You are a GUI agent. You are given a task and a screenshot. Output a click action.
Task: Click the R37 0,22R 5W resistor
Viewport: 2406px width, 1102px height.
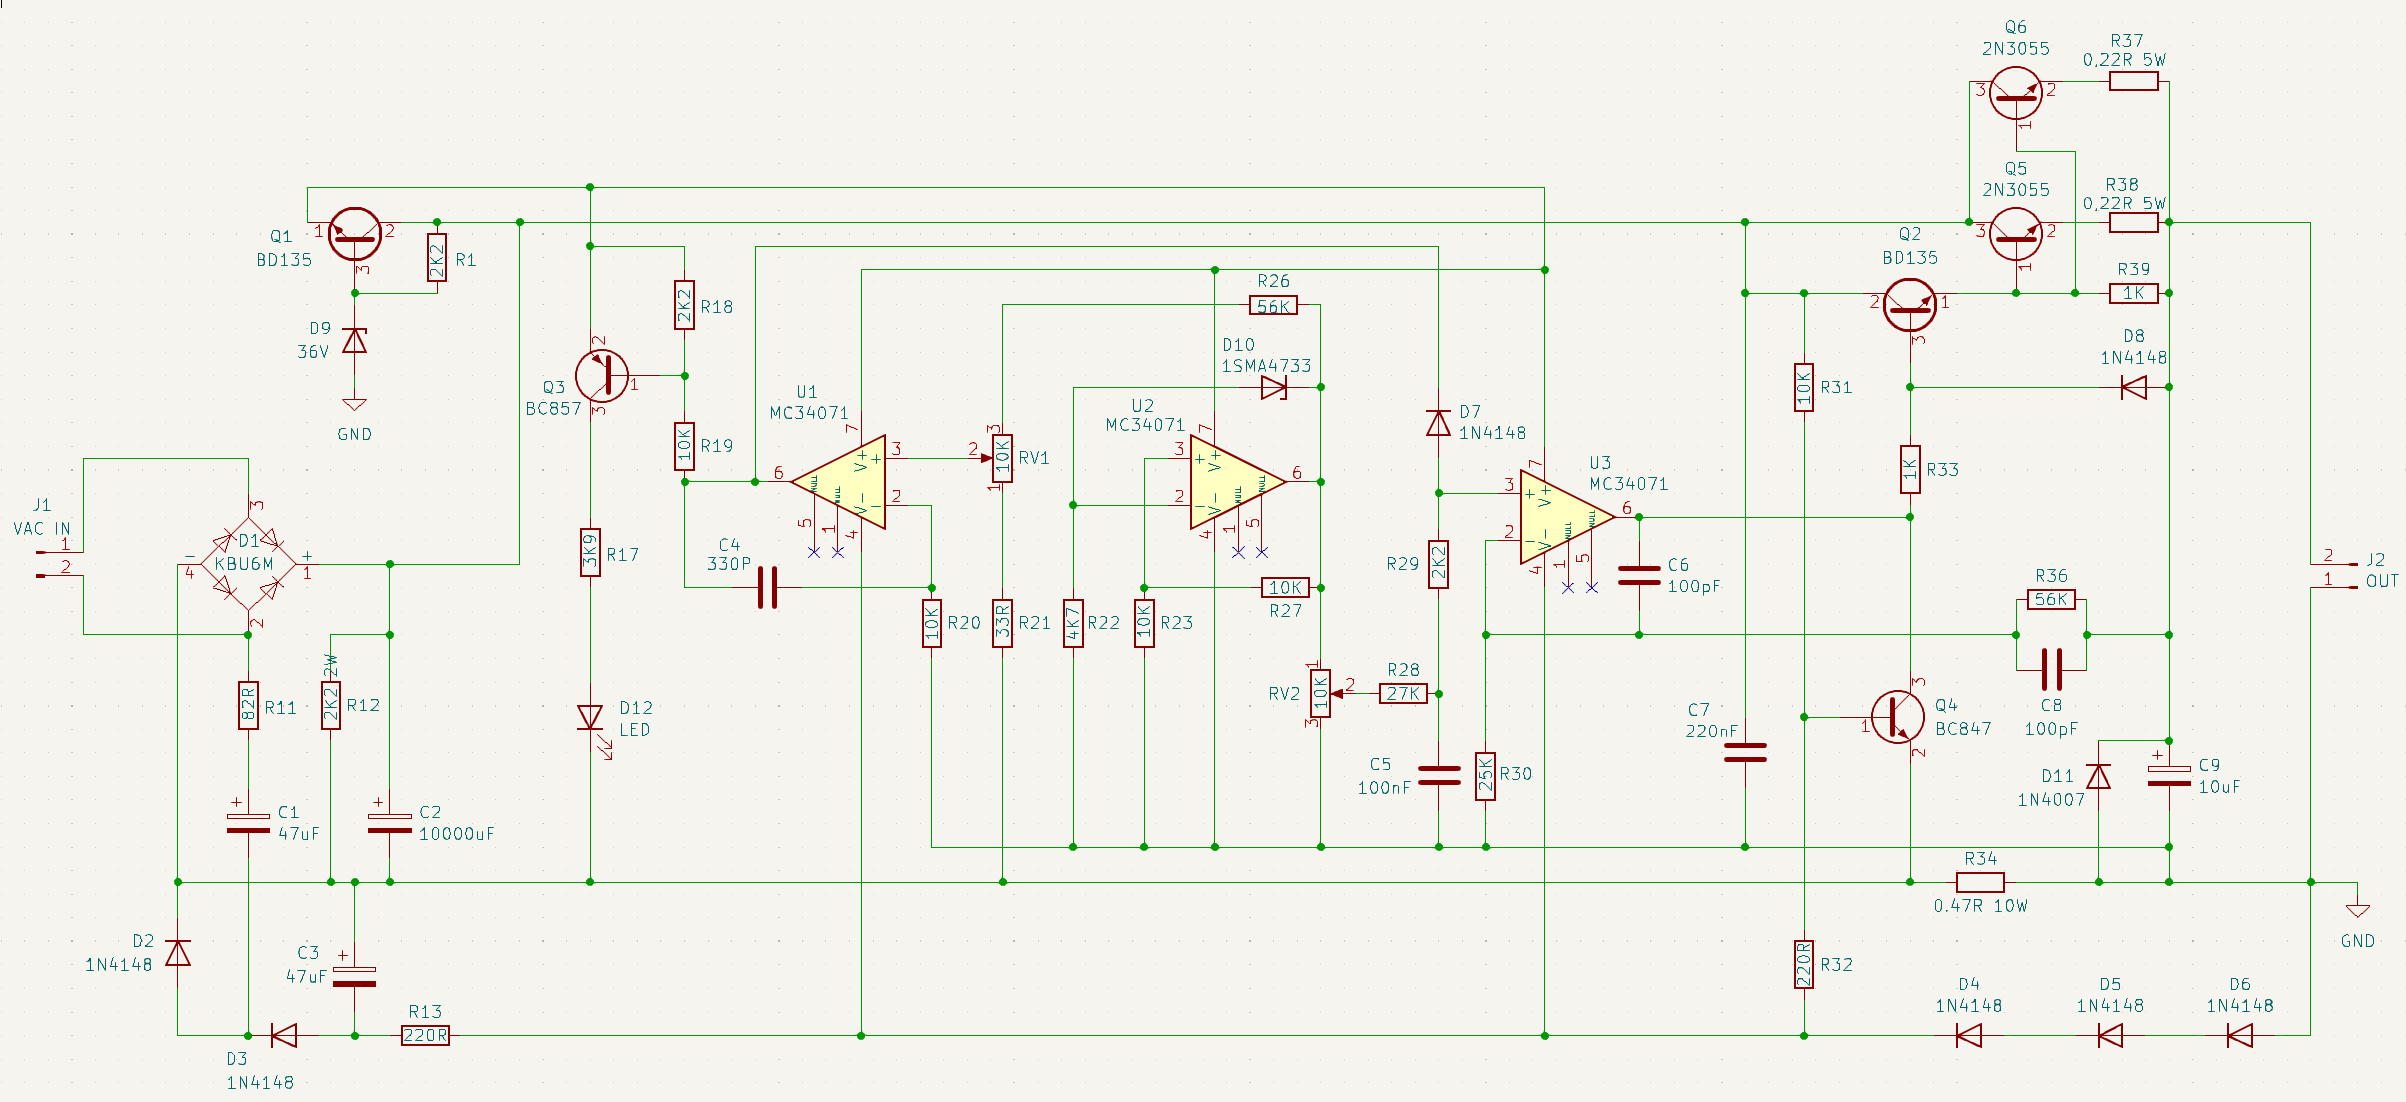point(2134,81)
